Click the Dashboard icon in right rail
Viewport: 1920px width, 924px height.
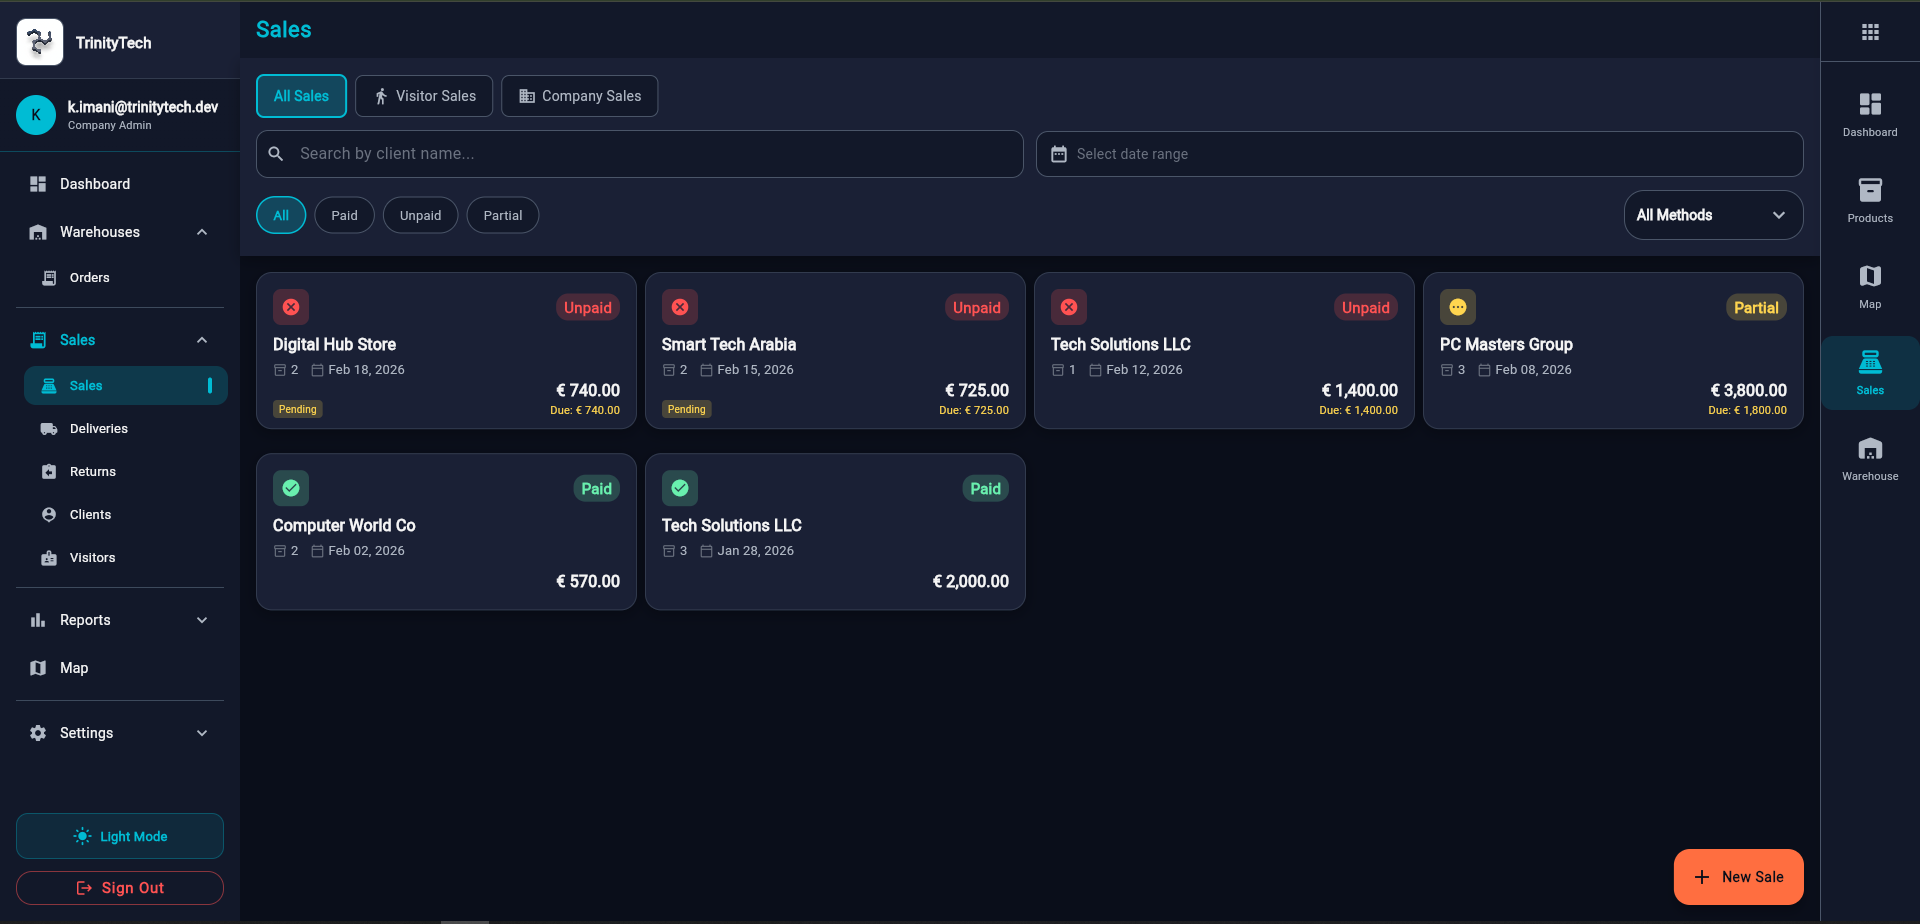[1870, 114]
